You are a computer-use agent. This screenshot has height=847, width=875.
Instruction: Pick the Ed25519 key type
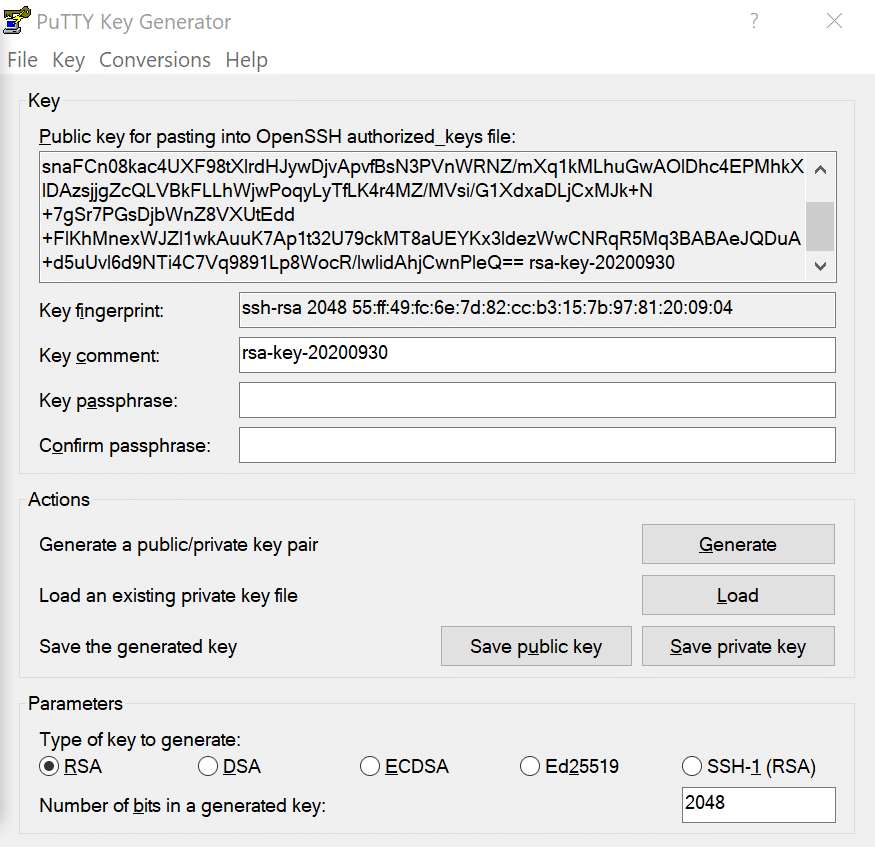click(531, 767)
